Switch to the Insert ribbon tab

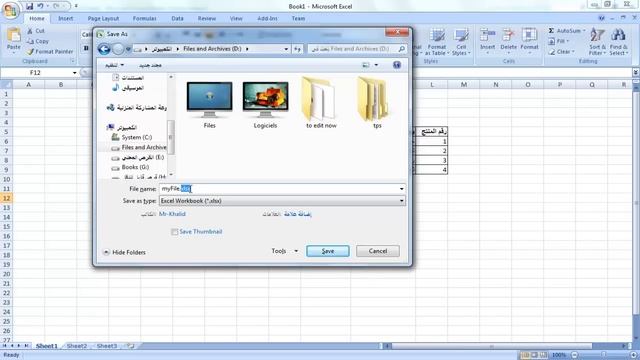click(65, 18)
